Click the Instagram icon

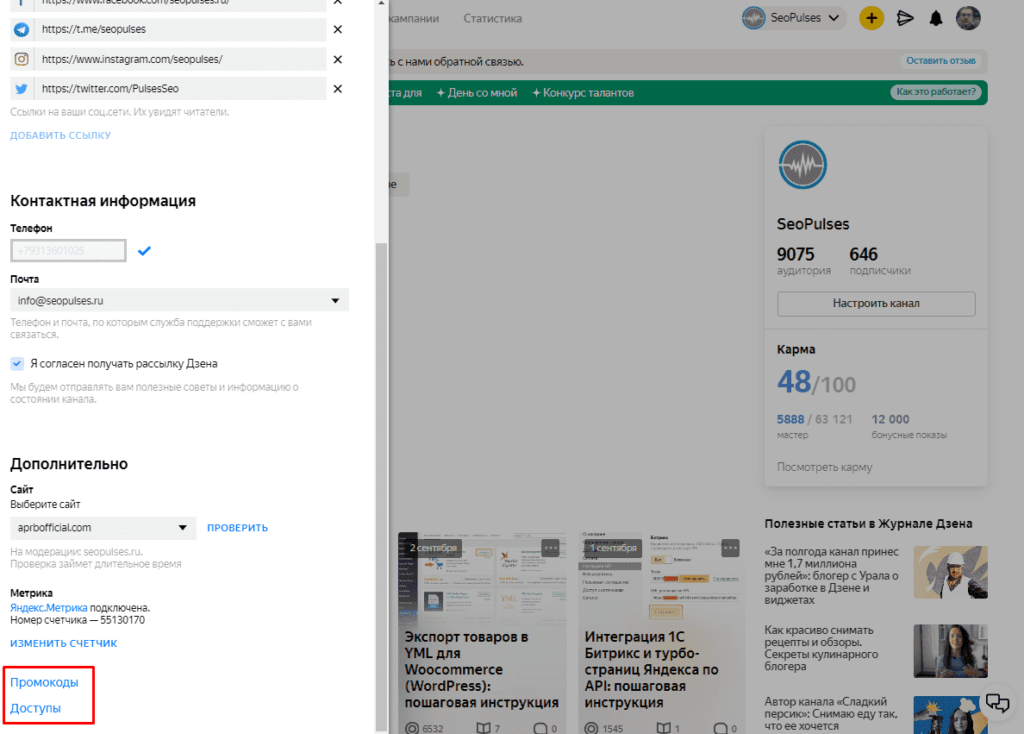(22, 59)
